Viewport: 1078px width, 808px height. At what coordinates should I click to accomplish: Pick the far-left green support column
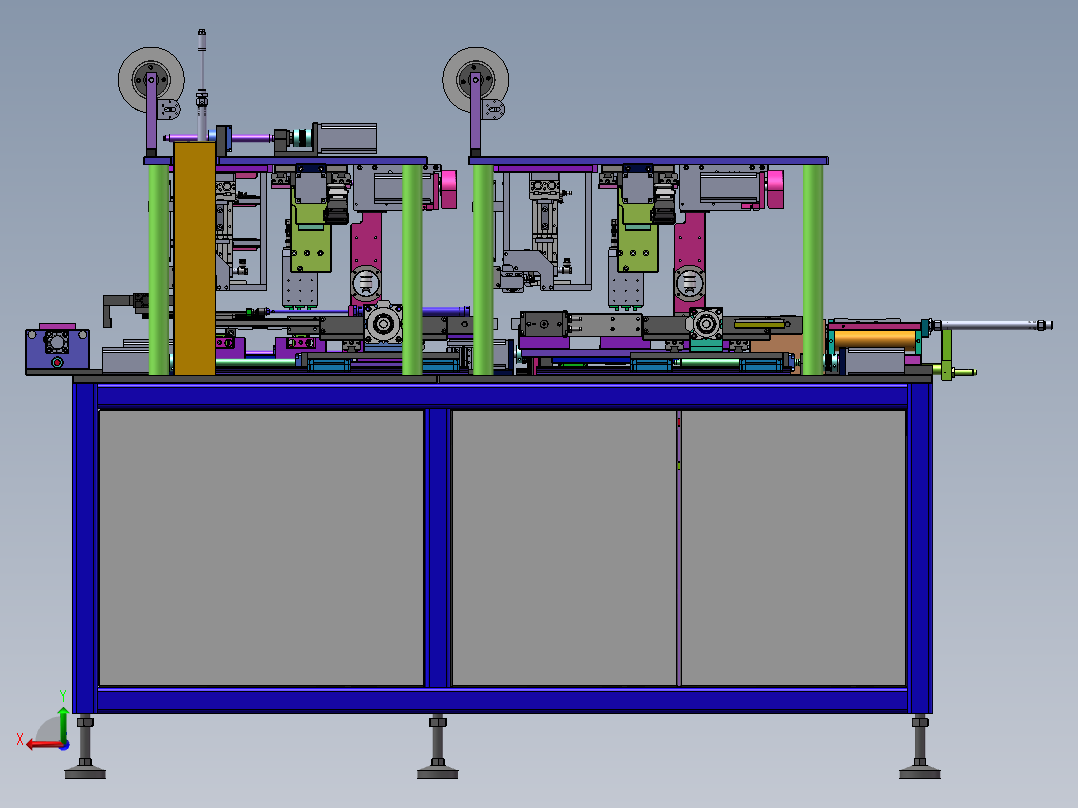tap(159, 270)
